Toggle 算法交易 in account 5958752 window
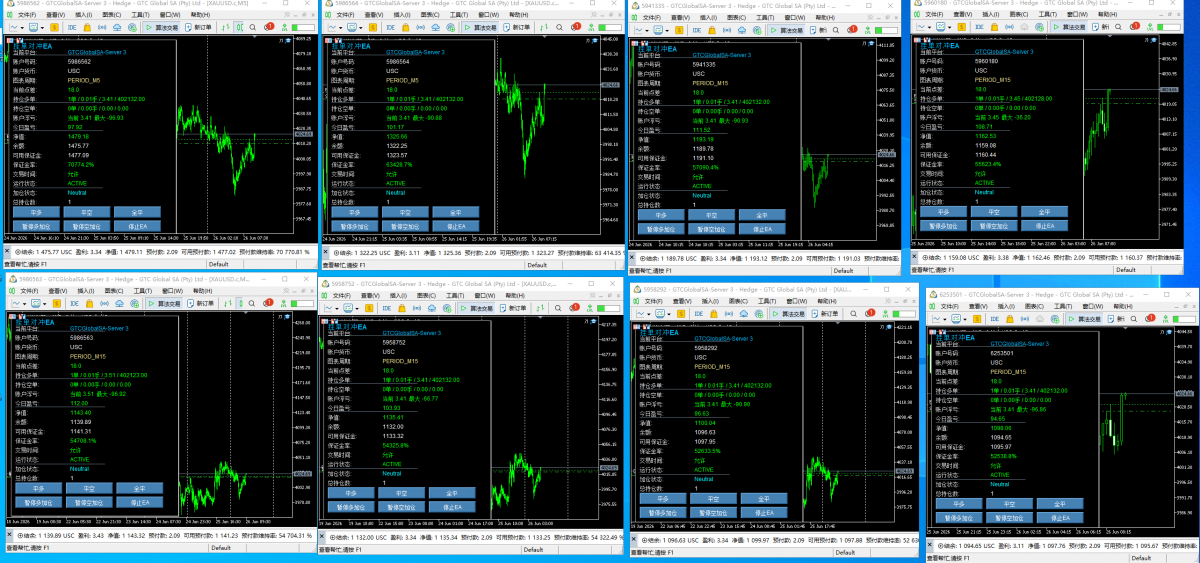 [476, 308]
